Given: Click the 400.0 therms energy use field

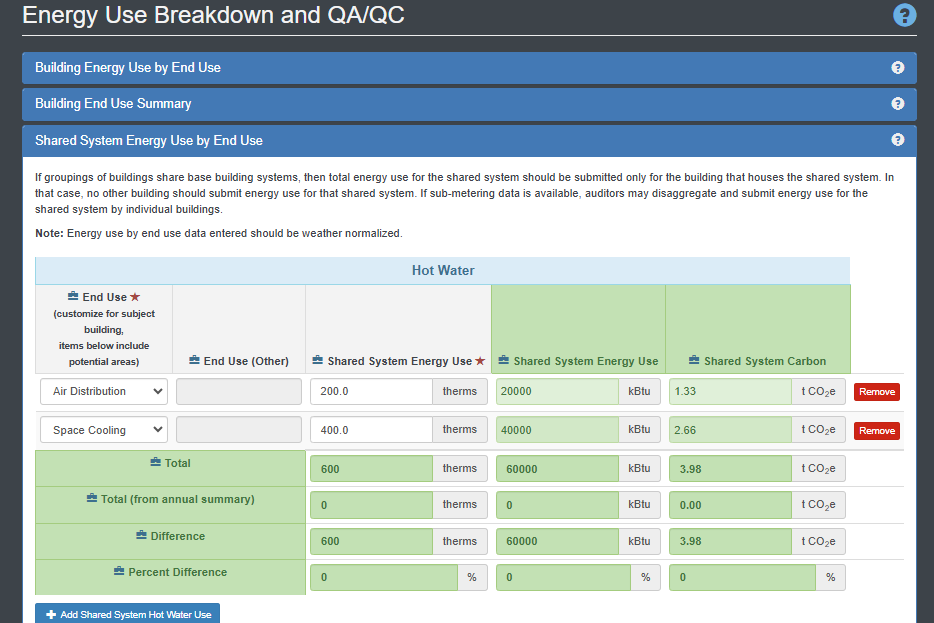Looking at the screenshot, I should 371,429.
